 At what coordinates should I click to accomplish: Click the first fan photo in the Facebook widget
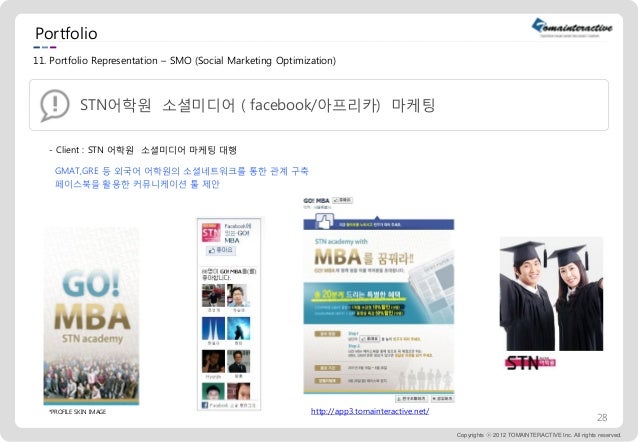click(x=213, y=295)
